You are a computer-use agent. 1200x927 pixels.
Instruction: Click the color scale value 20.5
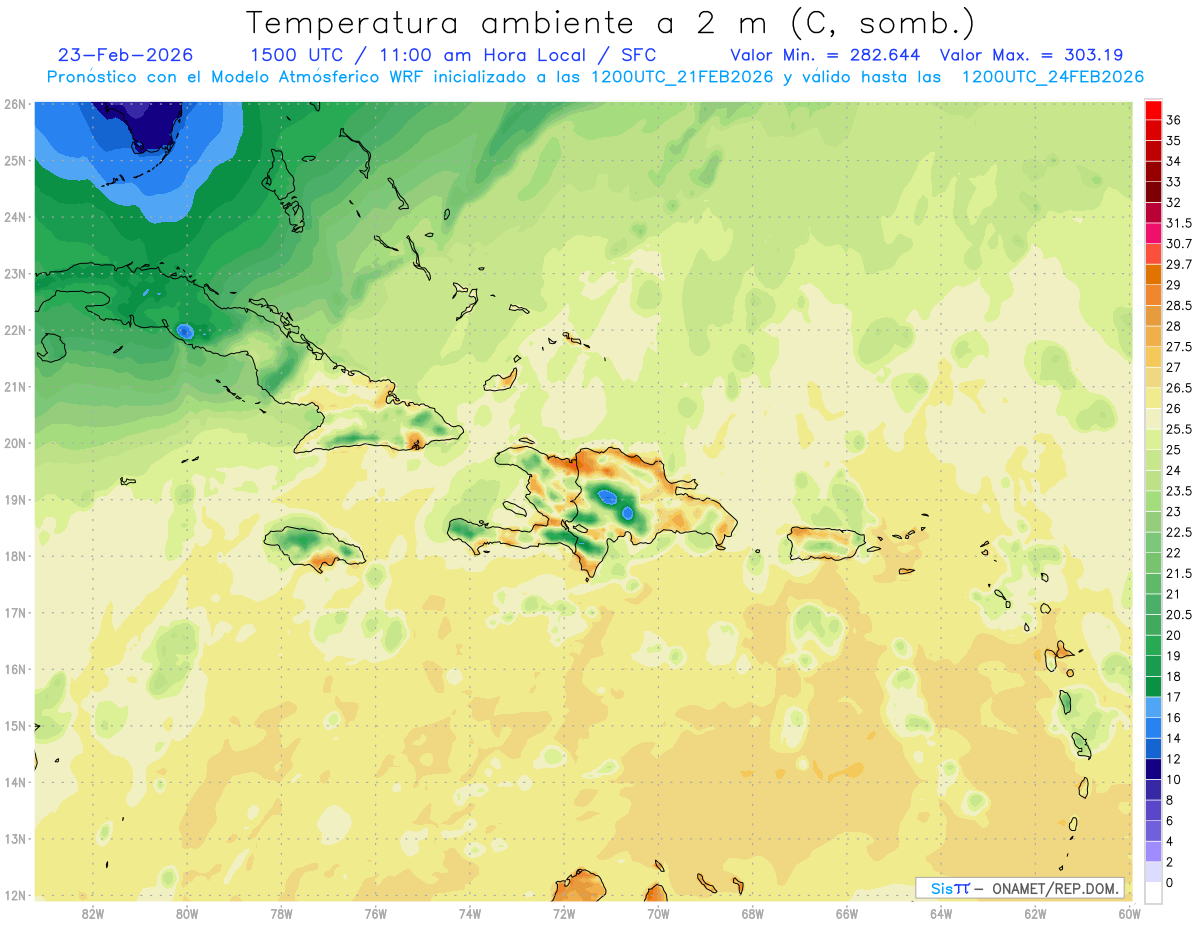click(x=1179, y=615)
